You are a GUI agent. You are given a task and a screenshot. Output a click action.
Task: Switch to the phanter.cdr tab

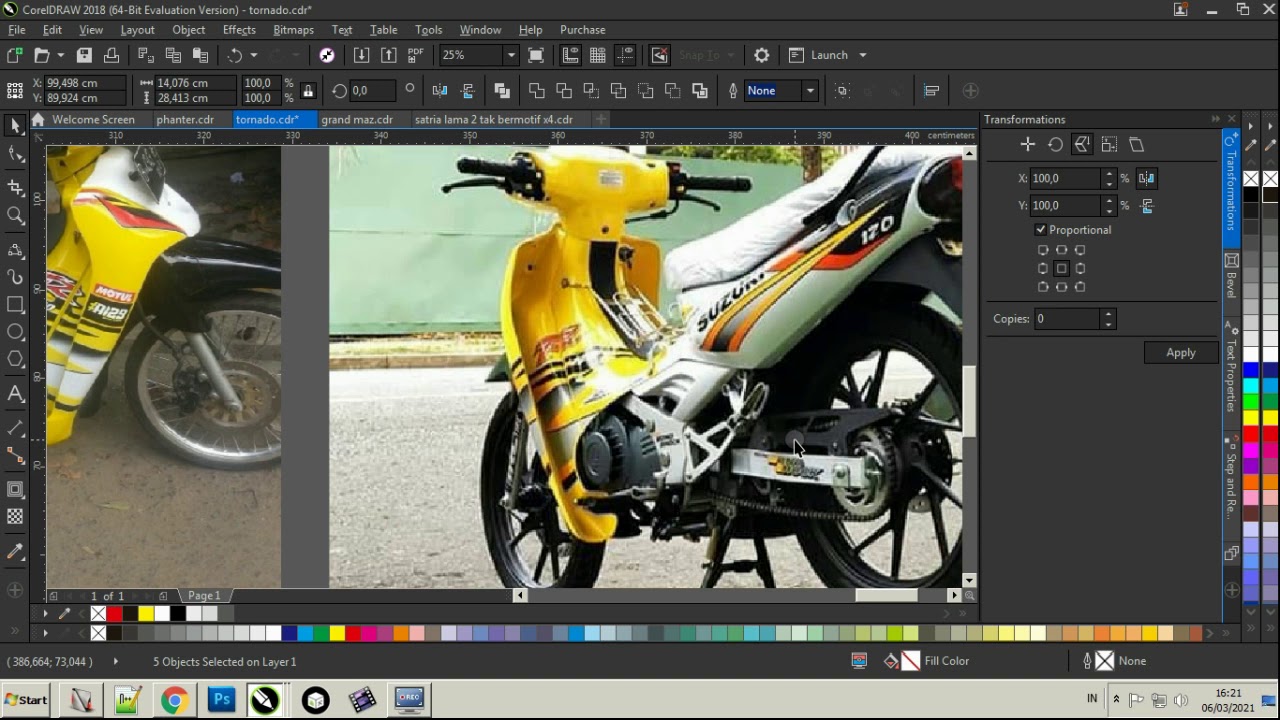click(185, 119)
